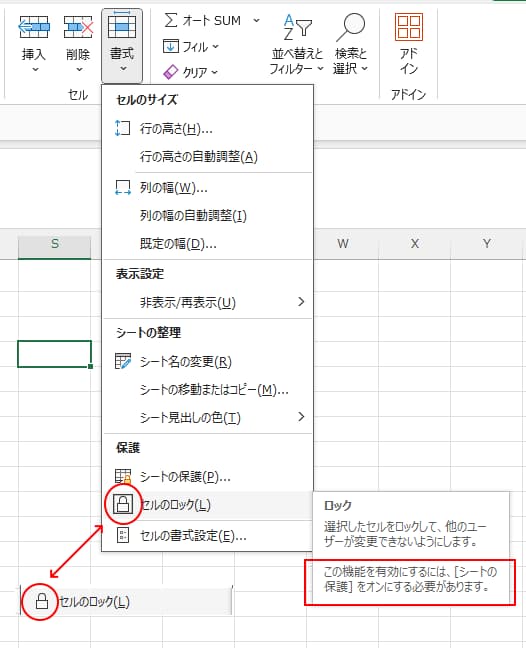
Task: Choose シートの保護(P)... menu item
Action: (x=207, y=476)
